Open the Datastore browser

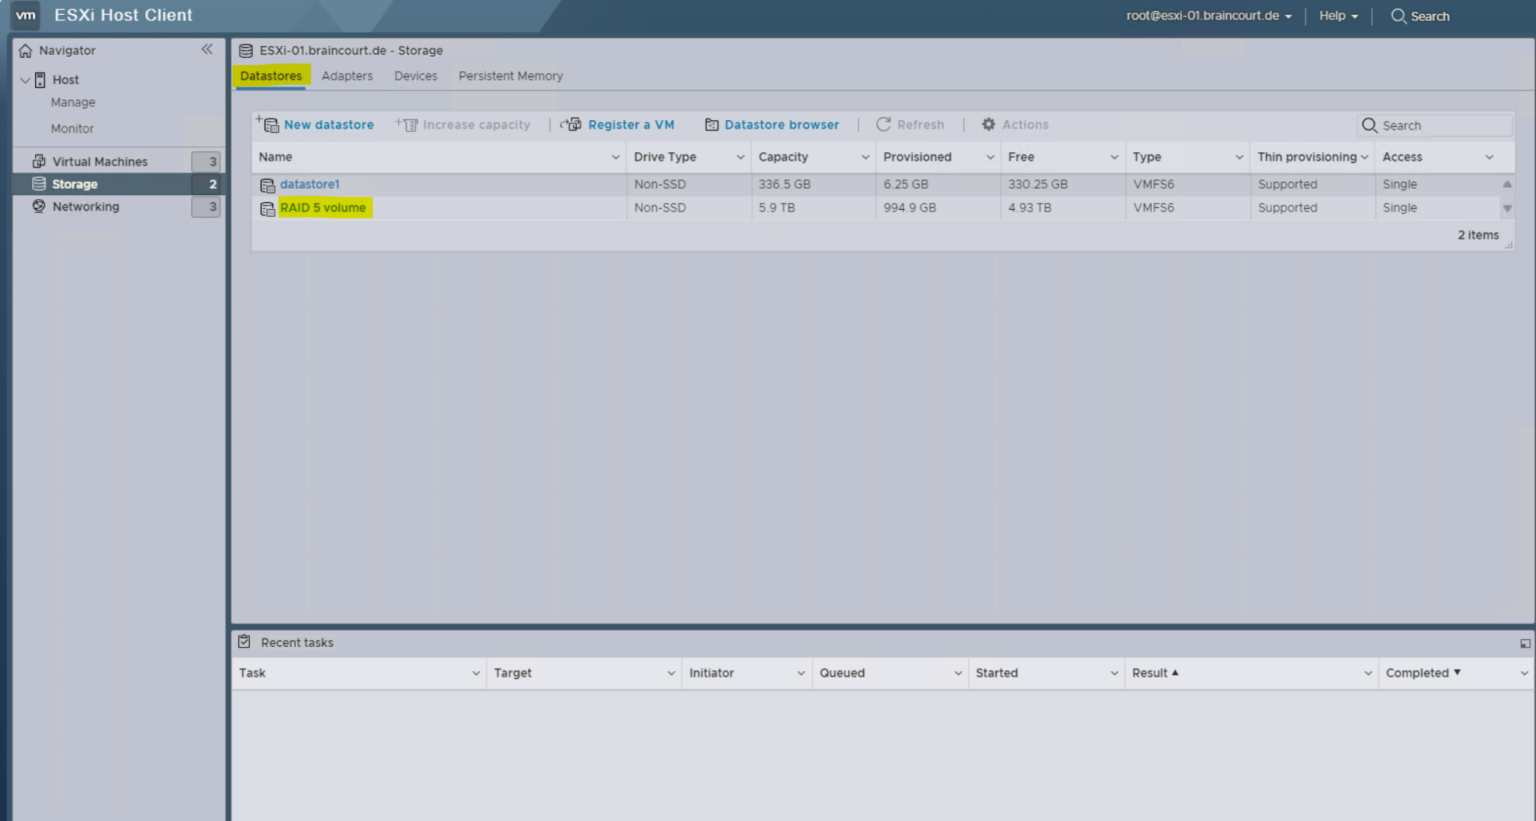[772, 124]
